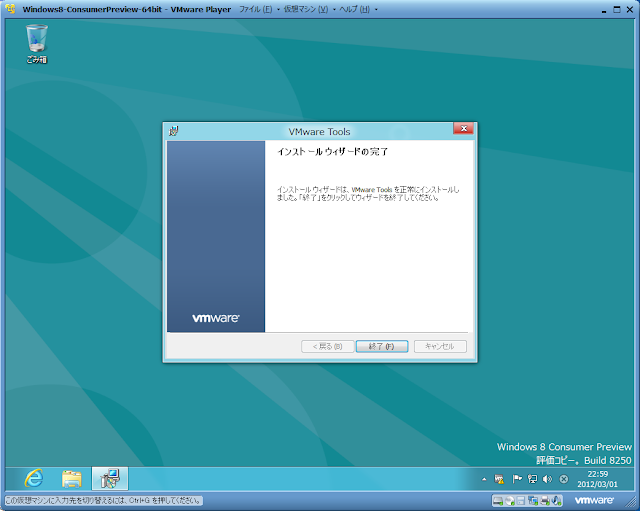This screenshot has width=640, height=511.
Task: Select the ごみ箱 recycle bin desktop icon
Action: [37, 44]
